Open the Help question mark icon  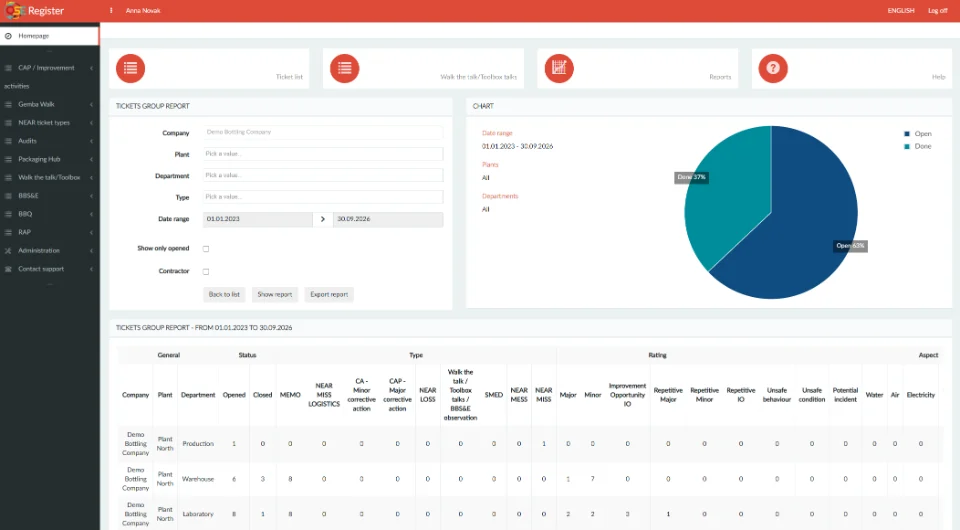[773, 68]
